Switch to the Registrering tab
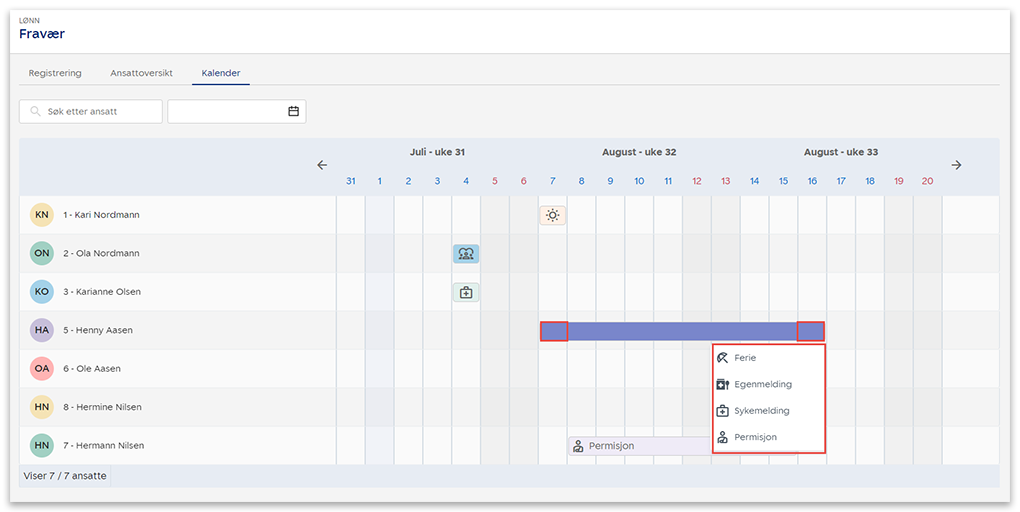 click(55, 73)
